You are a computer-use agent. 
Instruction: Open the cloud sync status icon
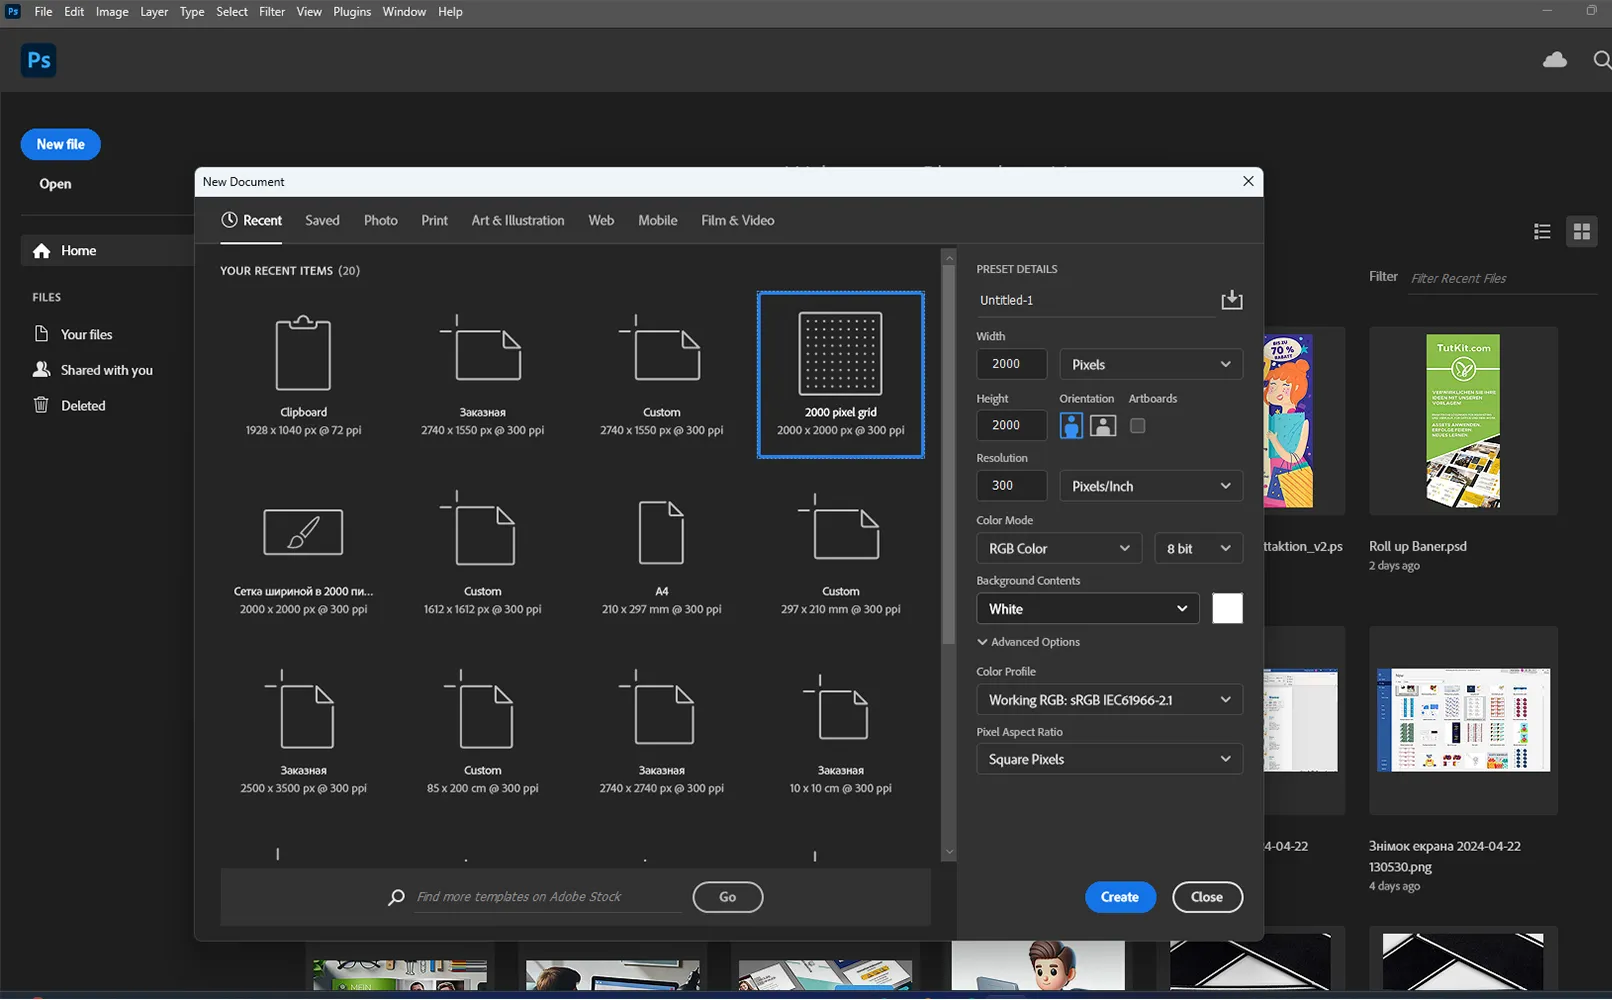point(1555,60)
